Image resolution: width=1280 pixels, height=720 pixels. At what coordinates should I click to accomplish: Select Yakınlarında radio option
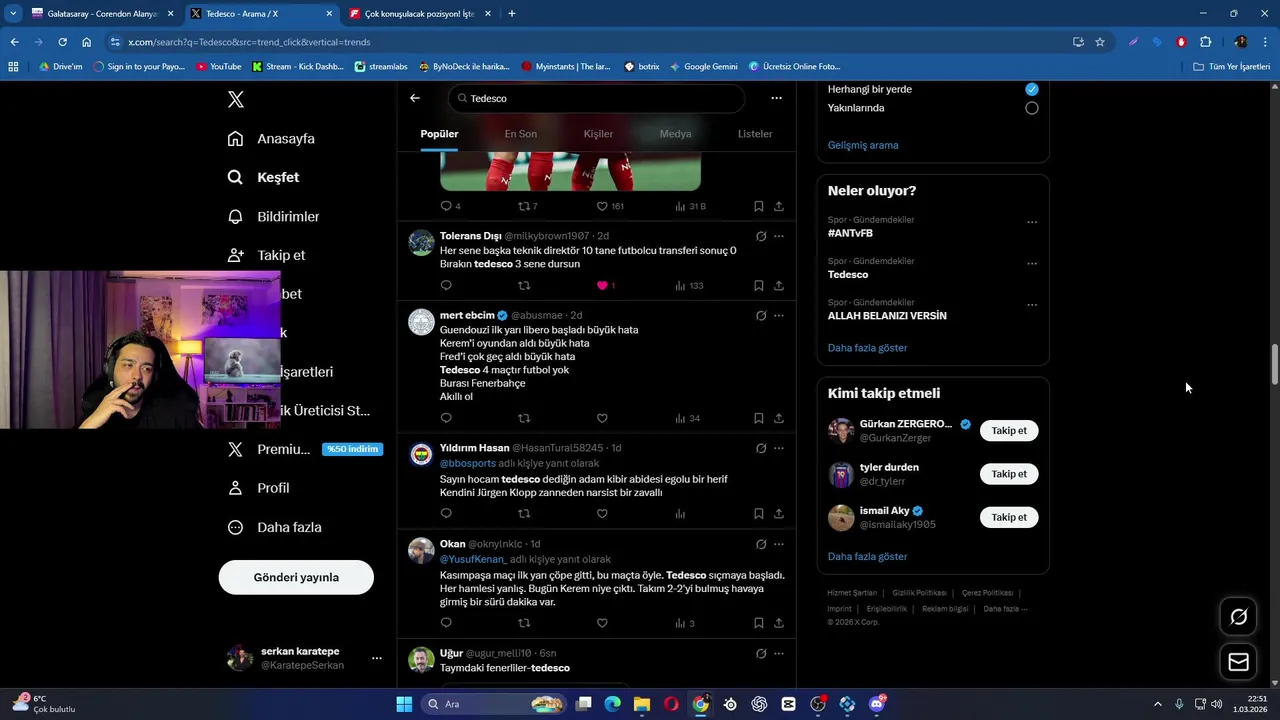pos(1032,108)
